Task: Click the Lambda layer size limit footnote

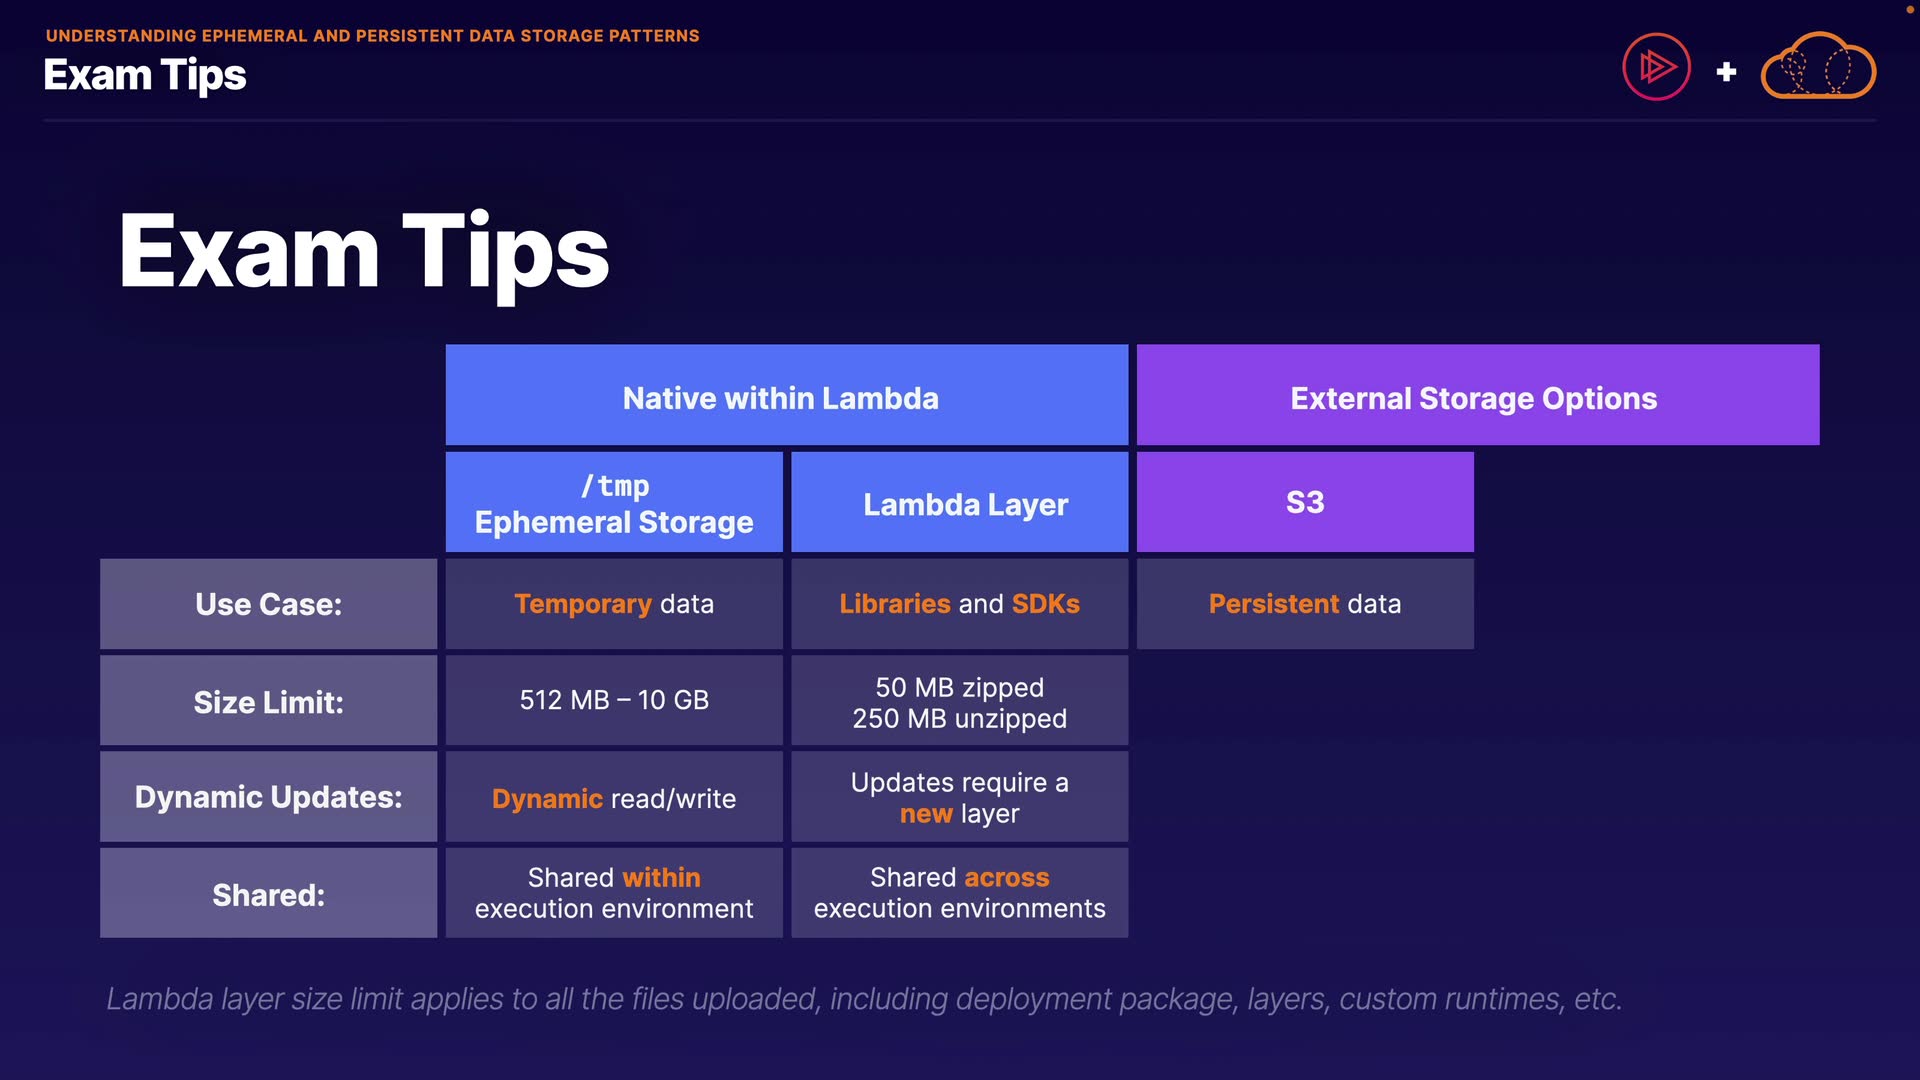Action: 864,998
